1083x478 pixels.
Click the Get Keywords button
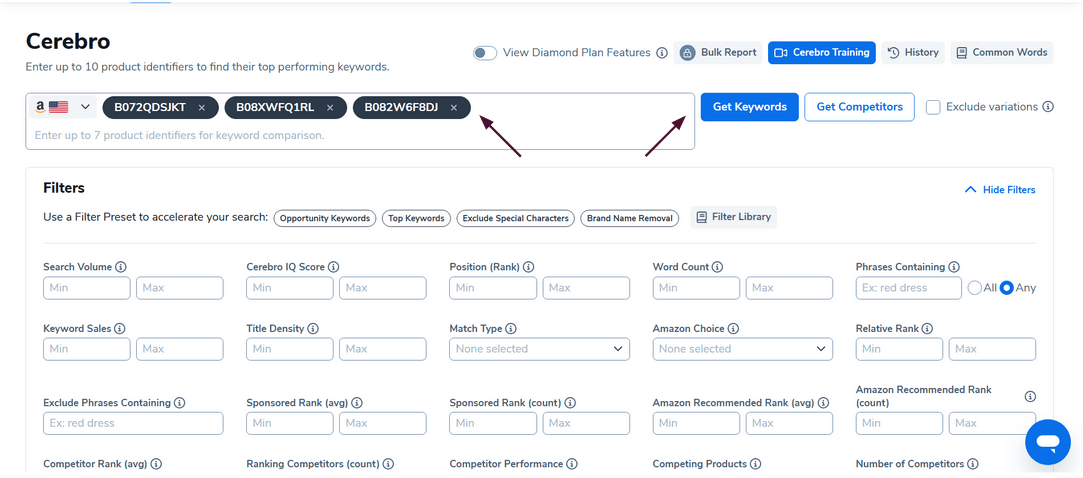(749, 107)
